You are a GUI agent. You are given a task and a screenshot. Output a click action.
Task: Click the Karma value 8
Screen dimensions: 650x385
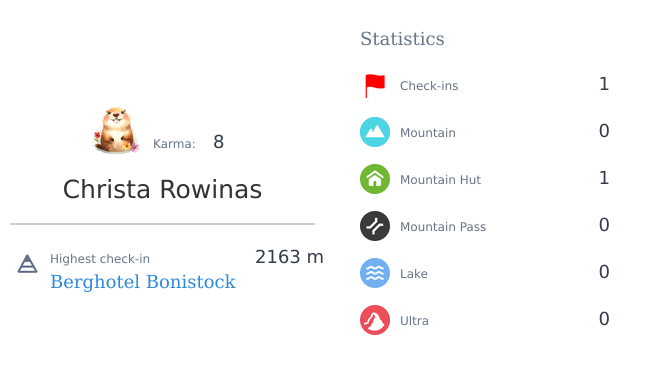coord(218,142)
